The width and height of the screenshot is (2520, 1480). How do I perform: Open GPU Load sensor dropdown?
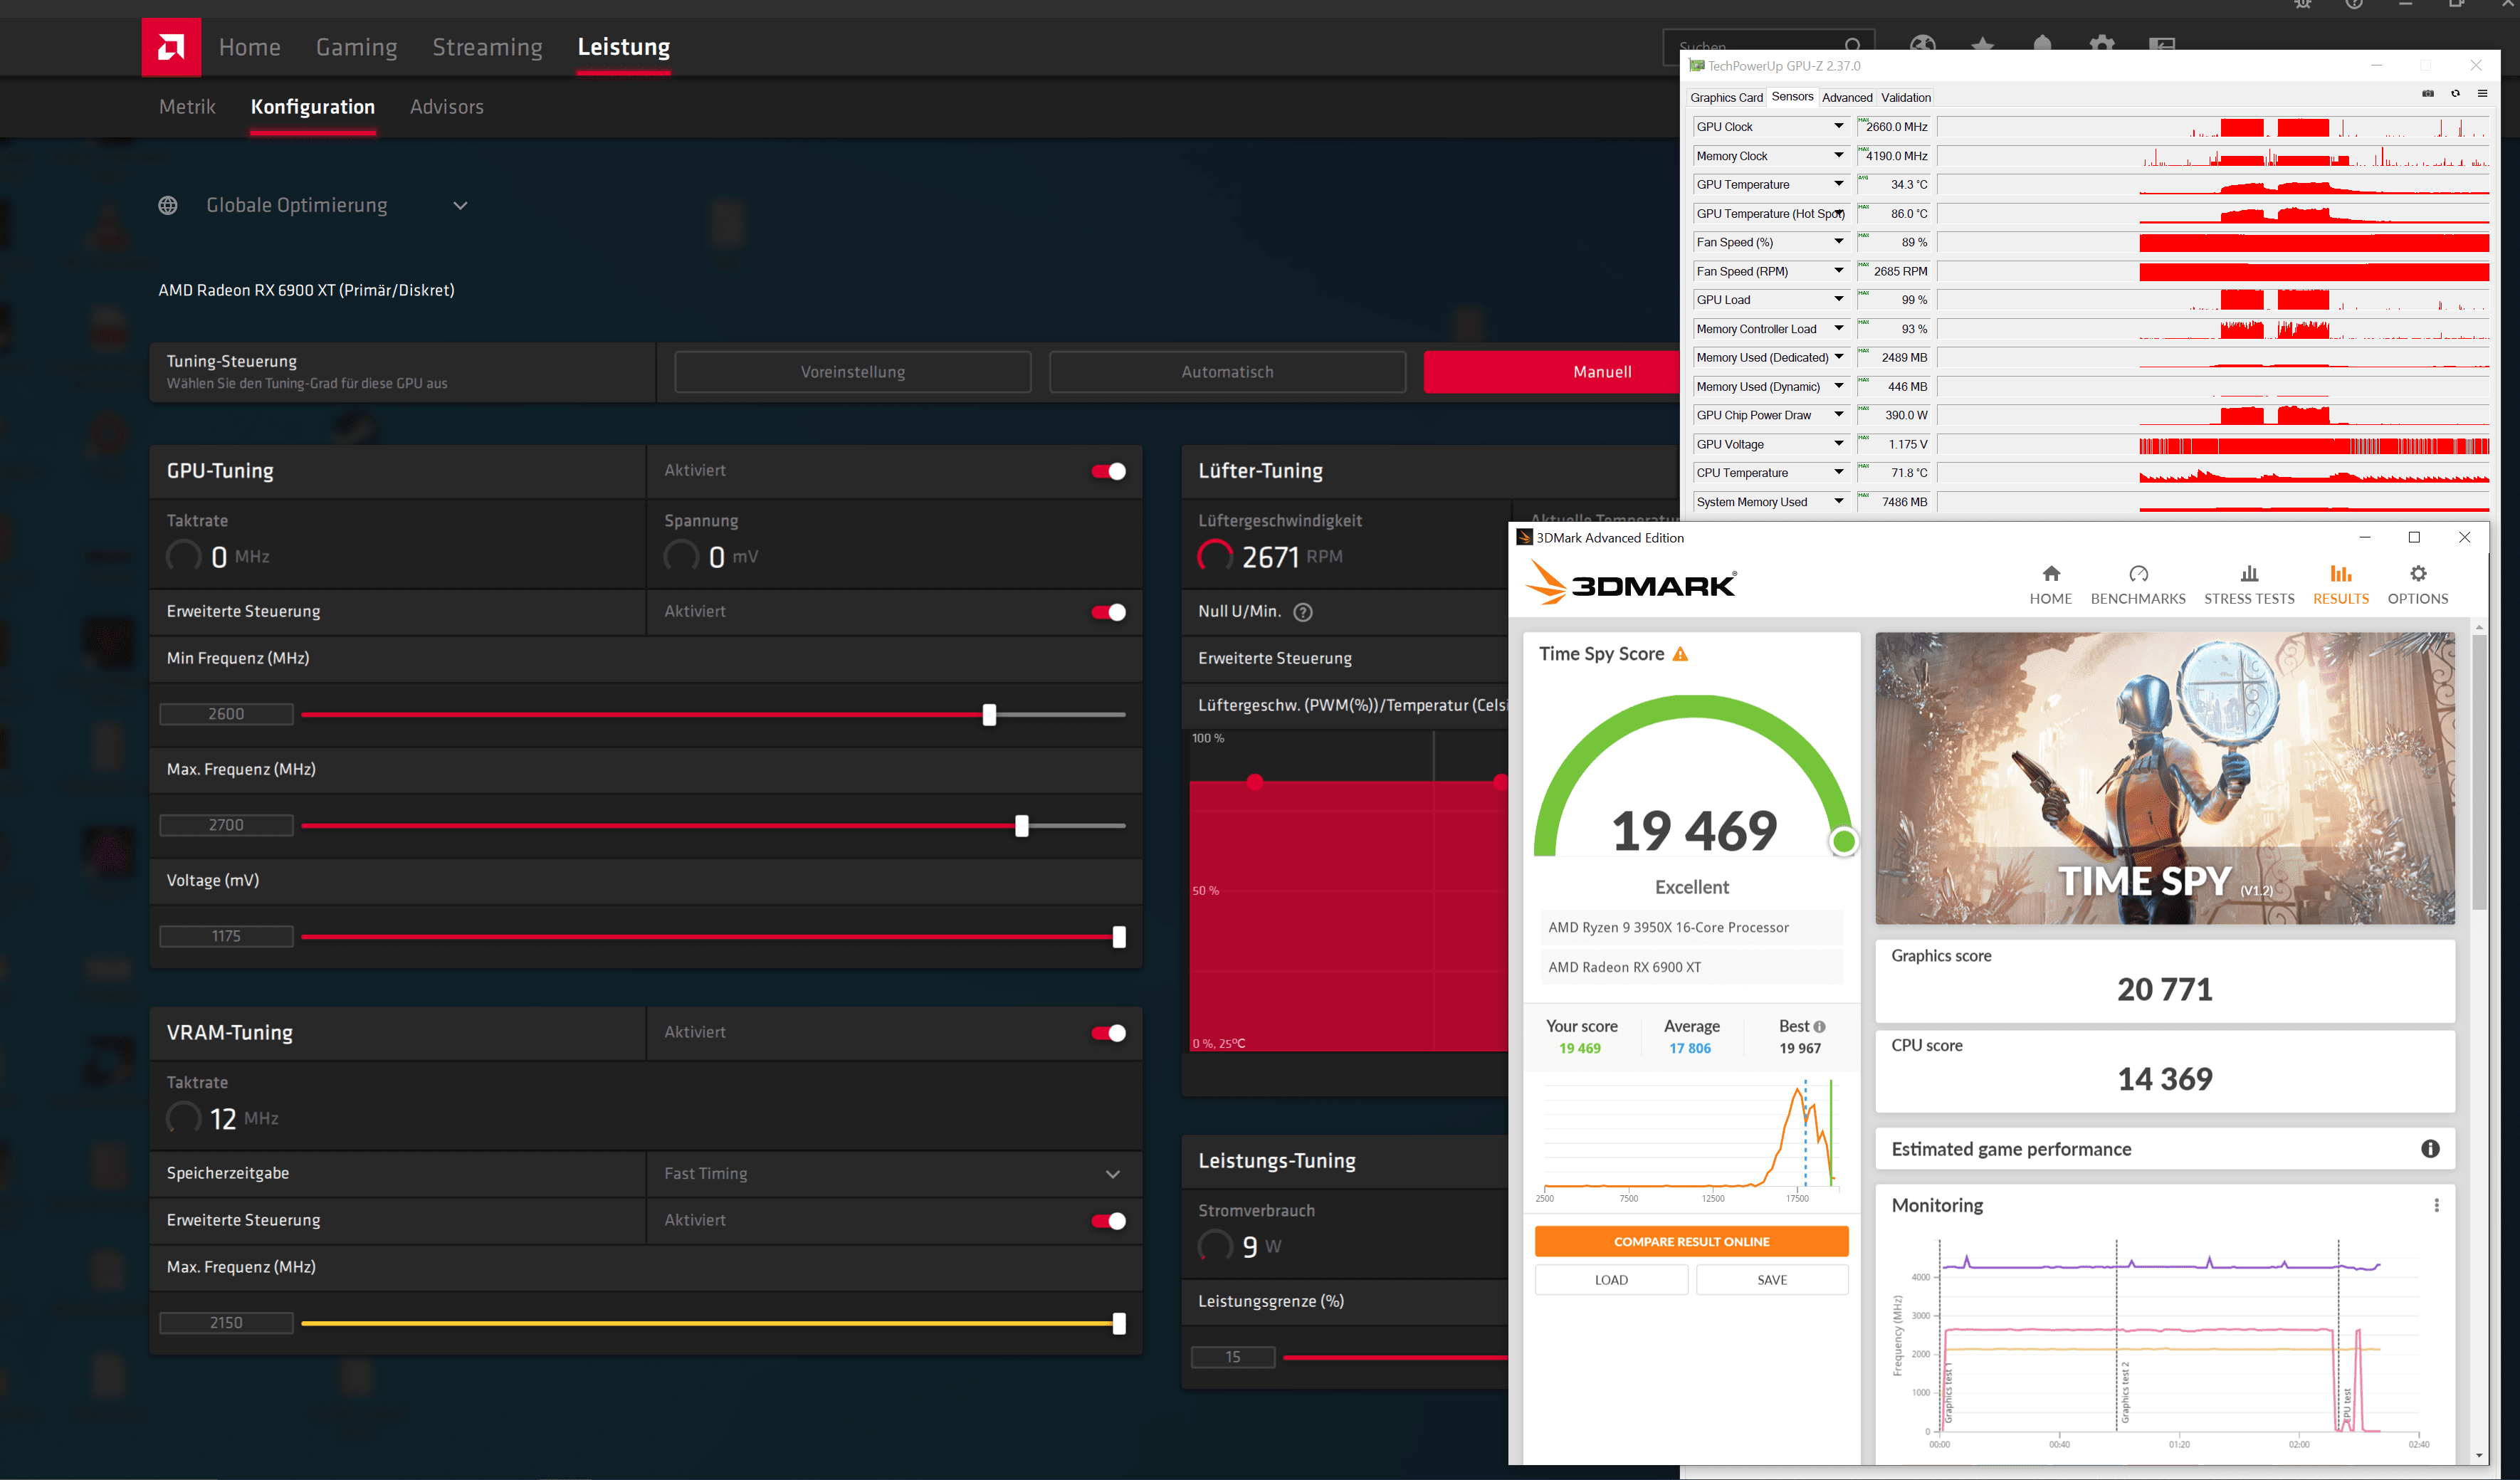point(1838,299)
